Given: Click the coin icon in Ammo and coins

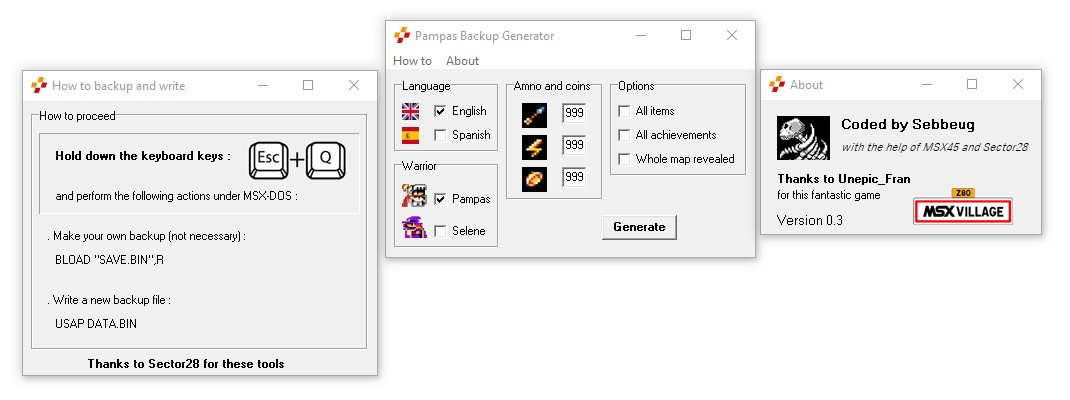Looking at the screenshot, I should click(x=534, y=179).
